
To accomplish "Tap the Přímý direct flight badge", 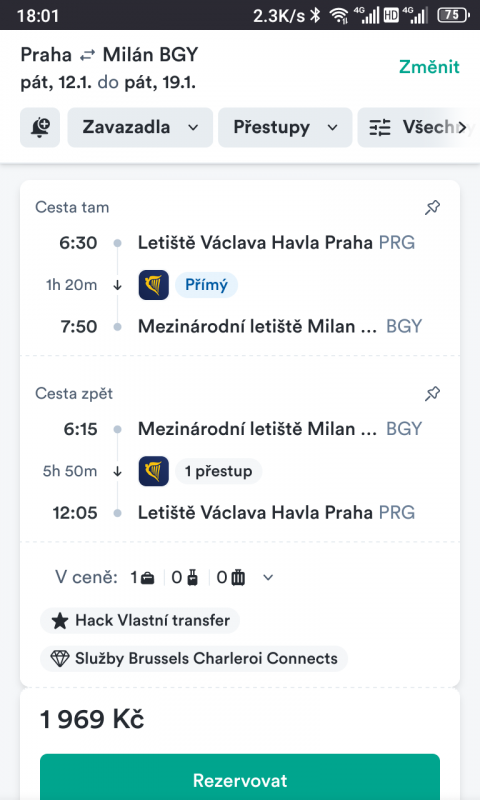I will point(206,285).
